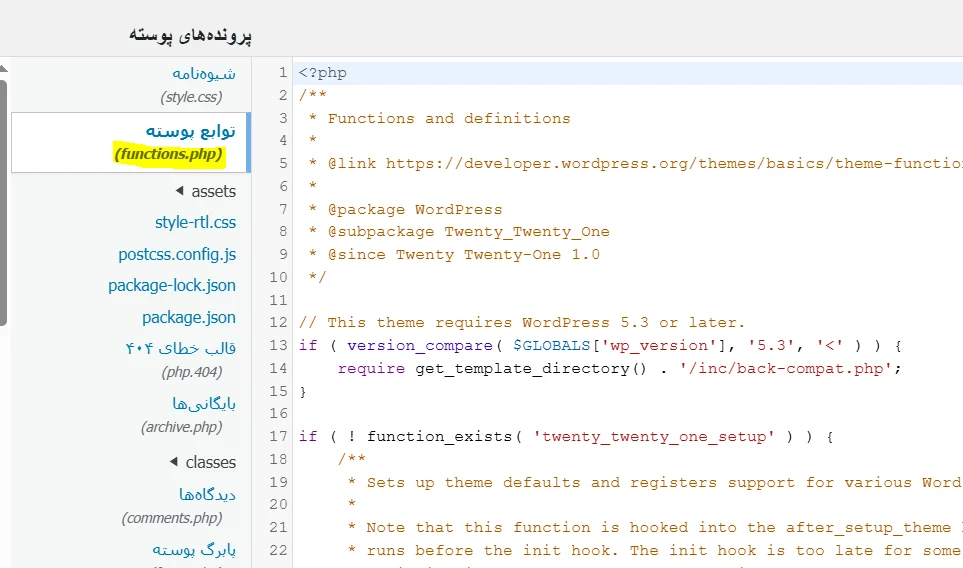The width and height of the screenshot is (963, 568).
Task: Place cursor on the version_compare code line
Action: coord(600,345)
